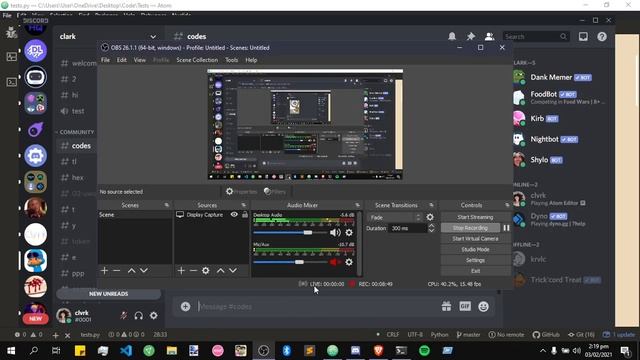Screen dimensions: 640x360
Task: Move scene down arrow
Action: click(144, 271)
